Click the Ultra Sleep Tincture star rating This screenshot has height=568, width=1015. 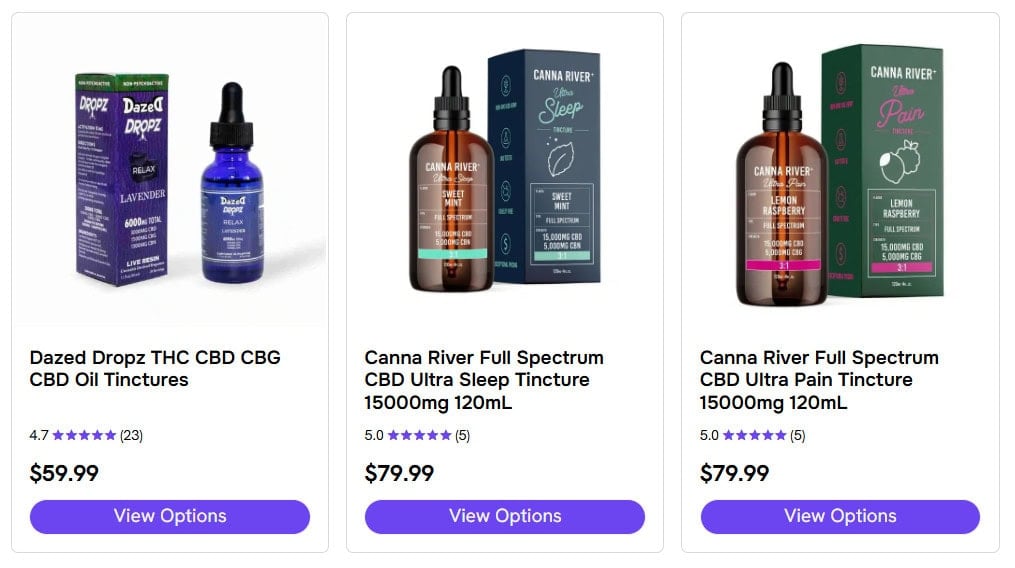[x=419, y=435]
